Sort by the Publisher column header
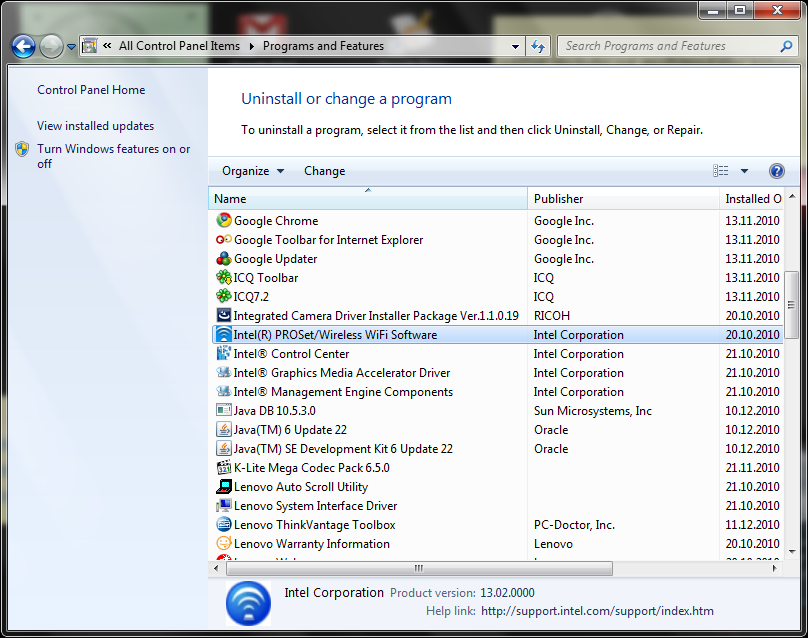Viewport: 808px width, 638px height. [x=623, y=199]
